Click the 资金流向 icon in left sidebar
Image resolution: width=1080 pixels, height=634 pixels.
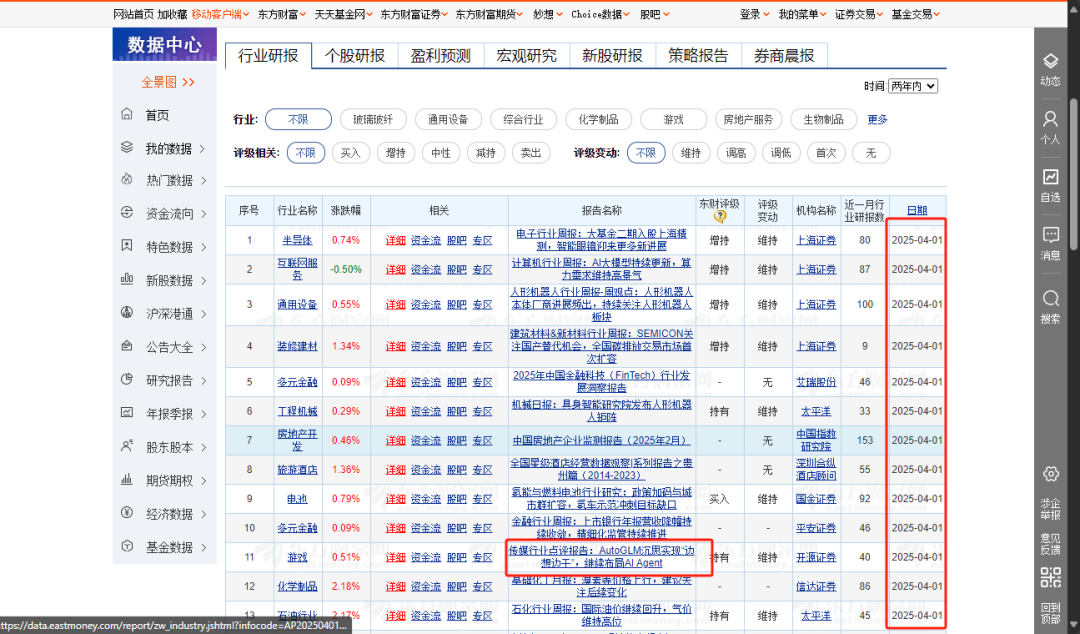[x=127, y=213]
